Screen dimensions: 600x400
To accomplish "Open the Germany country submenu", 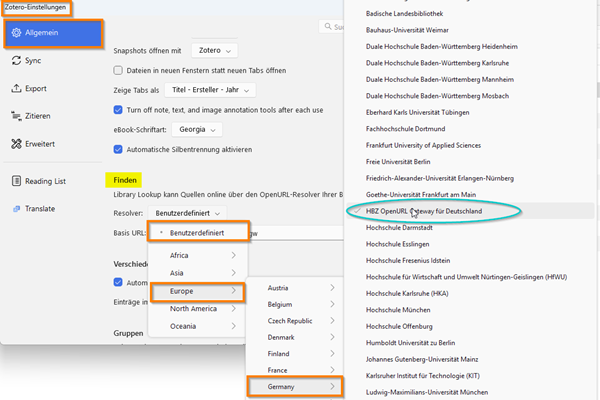I will (x=295, y=387).
